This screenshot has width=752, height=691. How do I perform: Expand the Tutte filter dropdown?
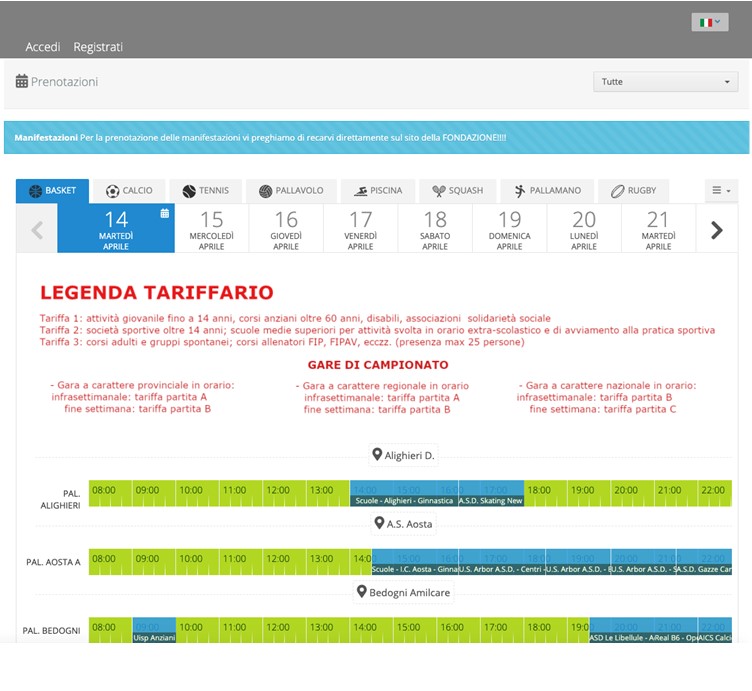point(665,82)
